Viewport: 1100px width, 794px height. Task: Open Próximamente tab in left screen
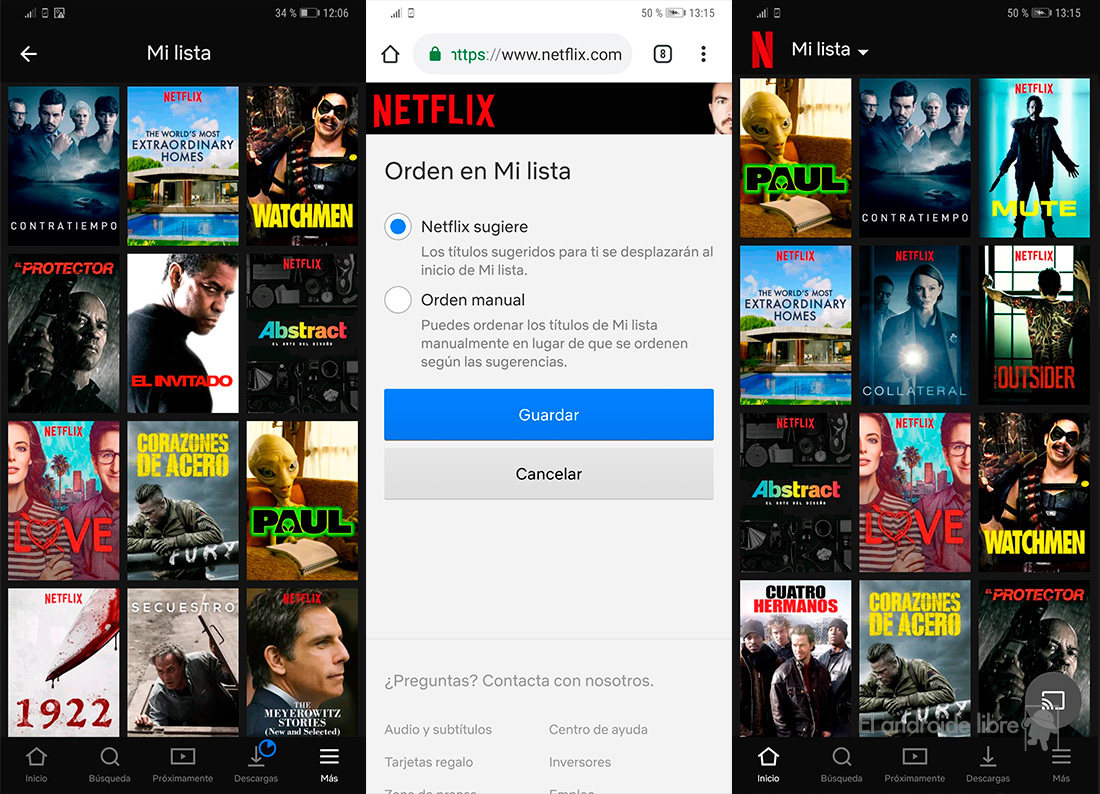pyautogui.click(x=182, y=765)
